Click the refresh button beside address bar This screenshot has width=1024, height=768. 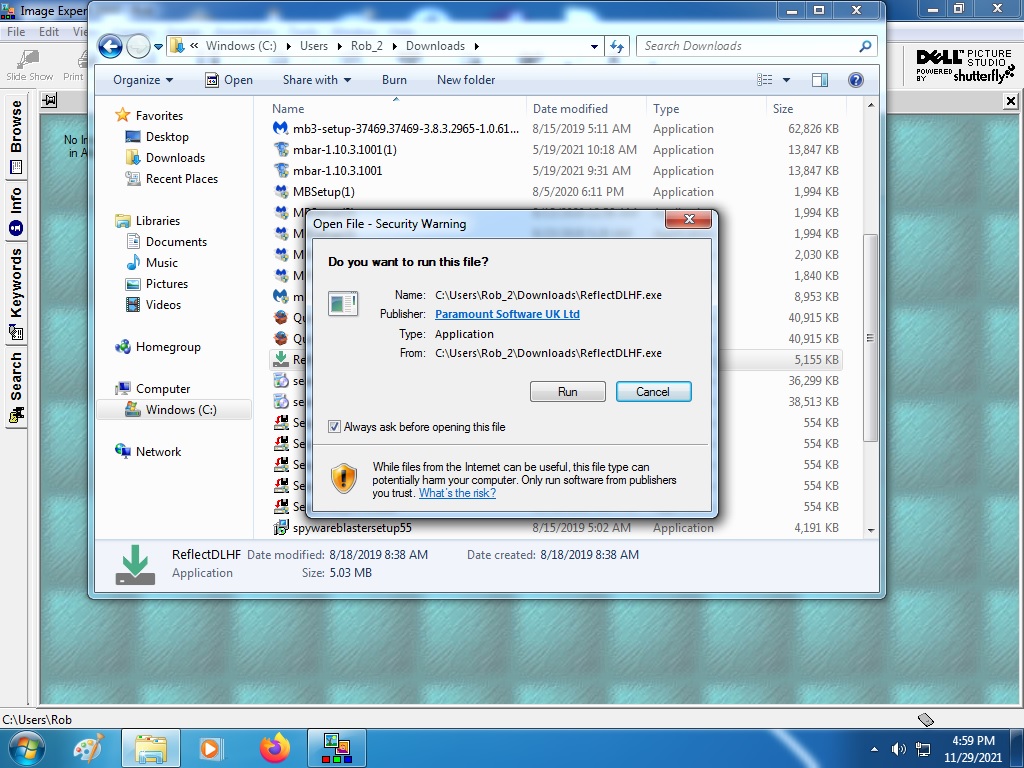pos(616,46)
